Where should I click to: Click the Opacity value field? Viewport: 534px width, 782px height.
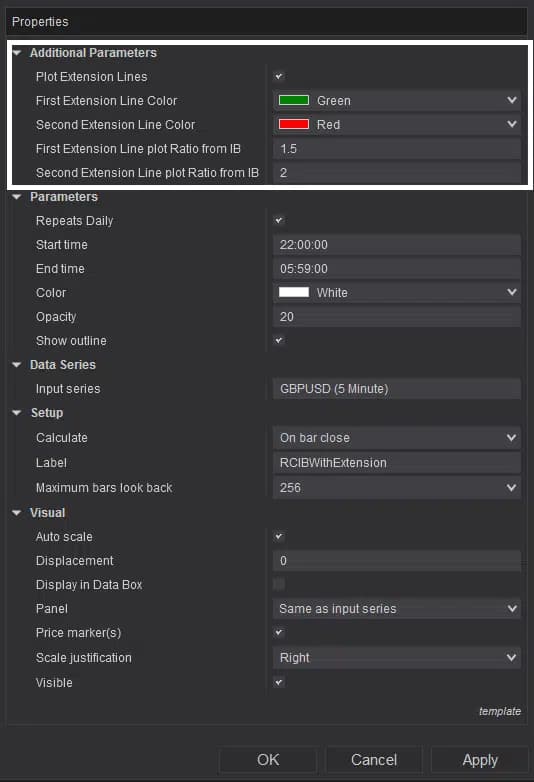397,316
